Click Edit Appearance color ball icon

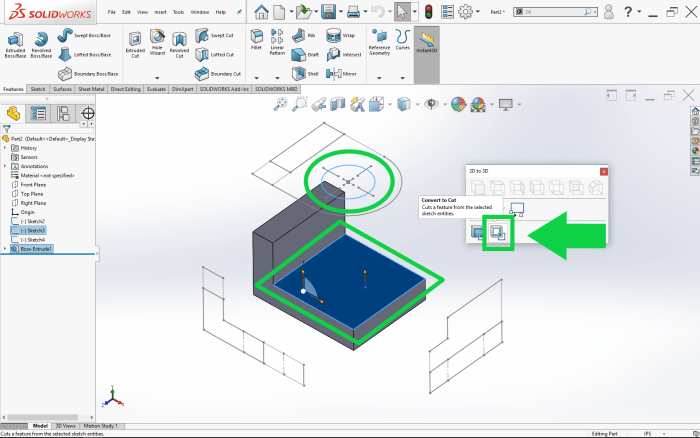pos(458,104)
